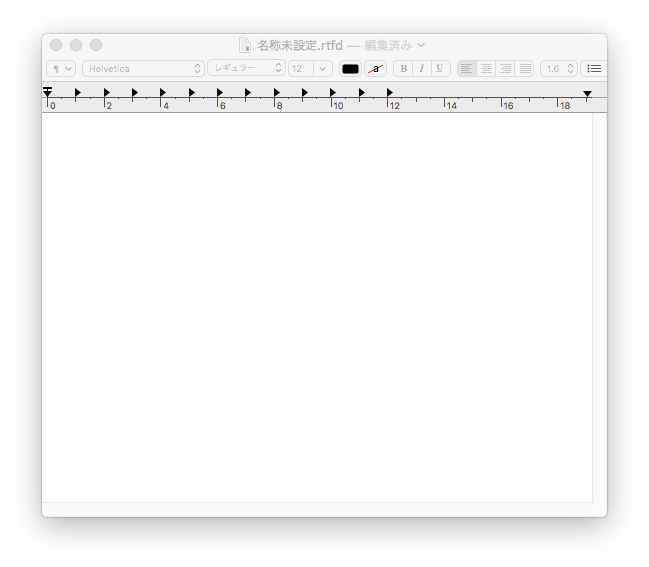This screenshot has width=649, height=567.
Task: Click the font size field showing 12
Action: click(x=301, y=69)
